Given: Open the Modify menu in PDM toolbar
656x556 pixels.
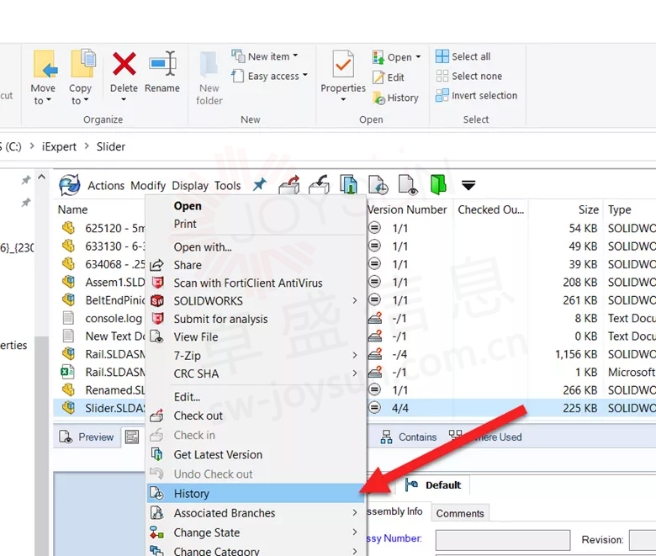Looking at the screenshot, I should (x=148, y=185).
